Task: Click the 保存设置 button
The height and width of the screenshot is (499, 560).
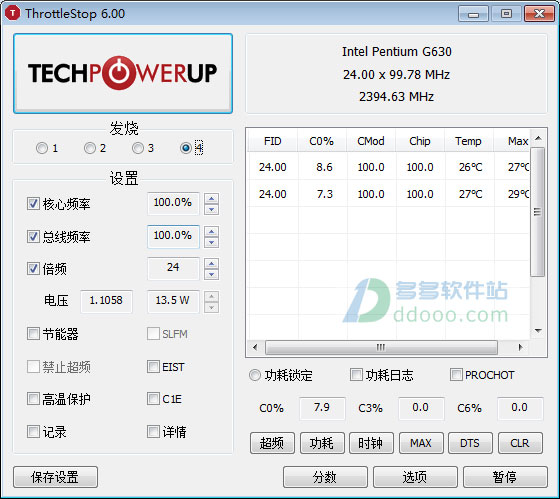Action: coord(55,477)
